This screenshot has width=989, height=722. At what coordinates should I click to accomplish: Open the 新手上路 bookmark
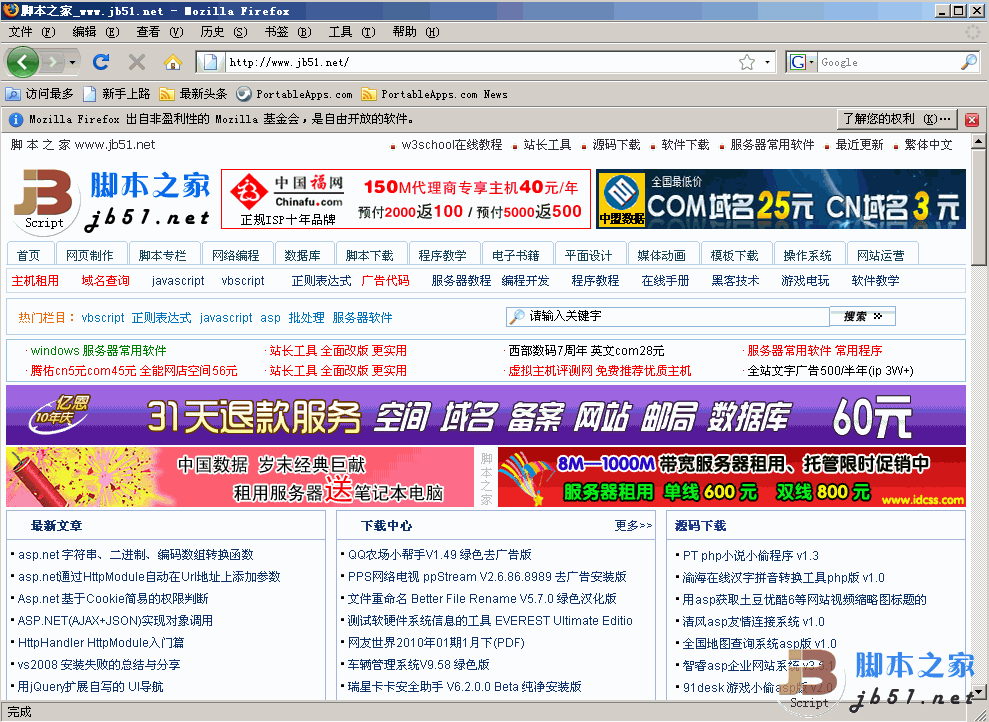[117, 94]
